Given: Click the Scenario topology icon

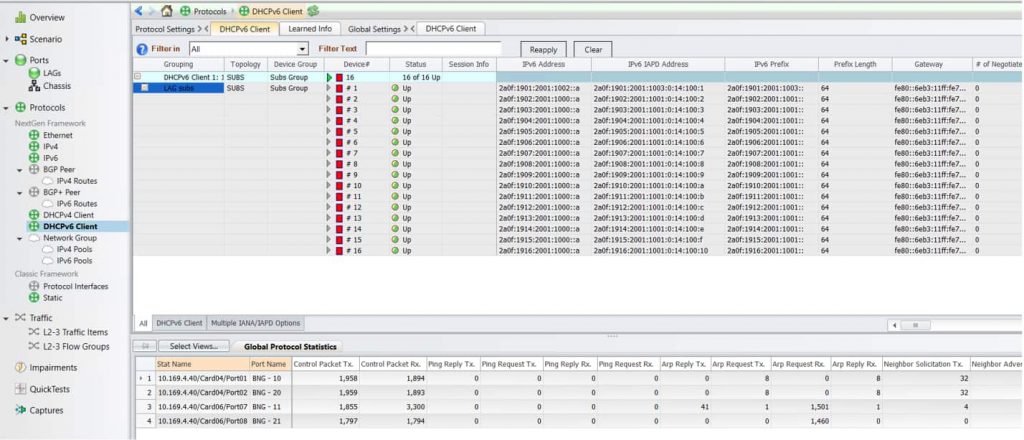Looking at the screenshot, I should click(x=20, y=39).
